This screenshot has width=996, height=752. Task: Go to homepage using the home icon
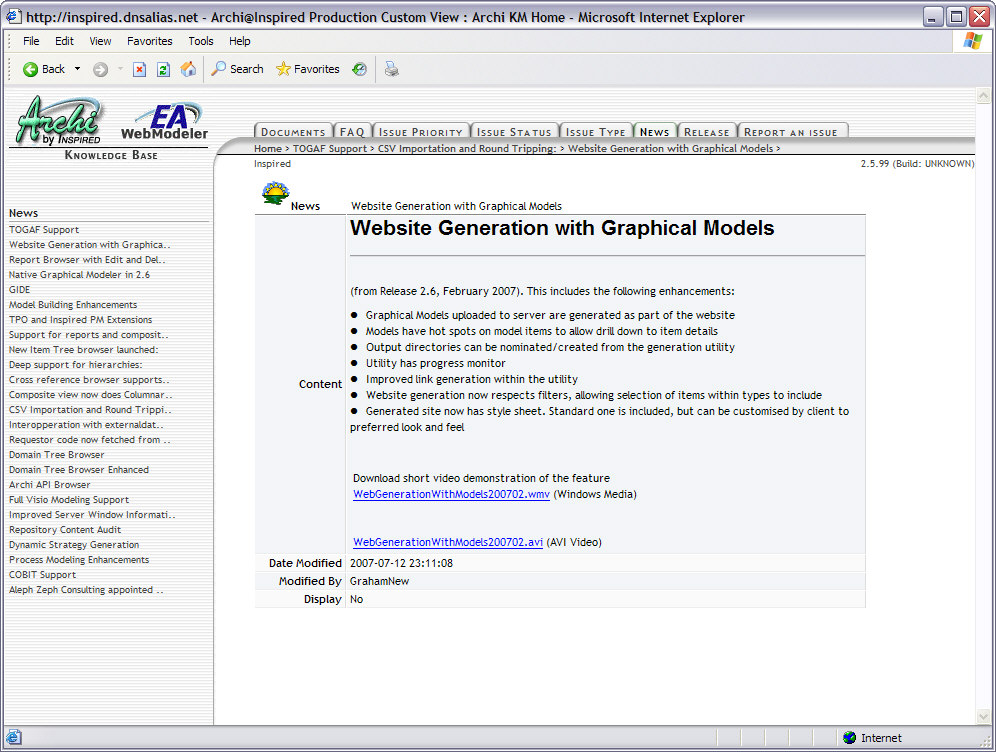[x=187, y=69]
